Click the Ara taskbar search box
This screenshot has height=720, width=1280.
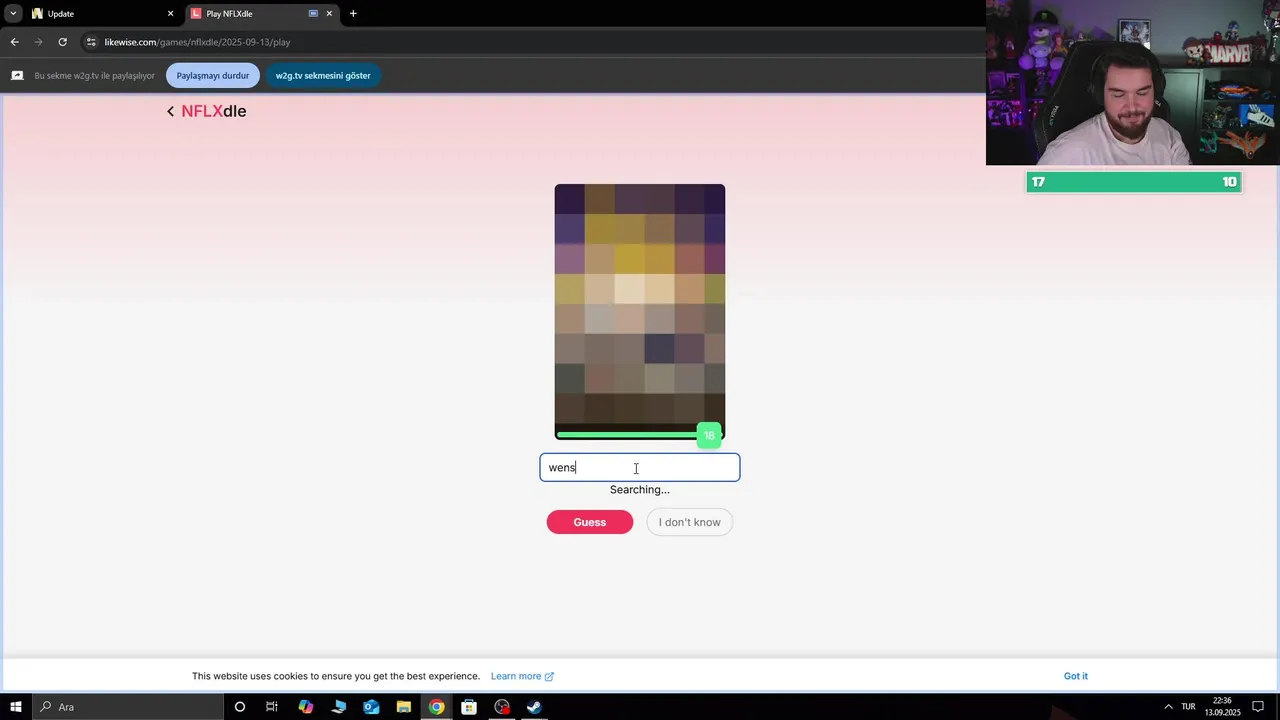[x=128, y=707]
